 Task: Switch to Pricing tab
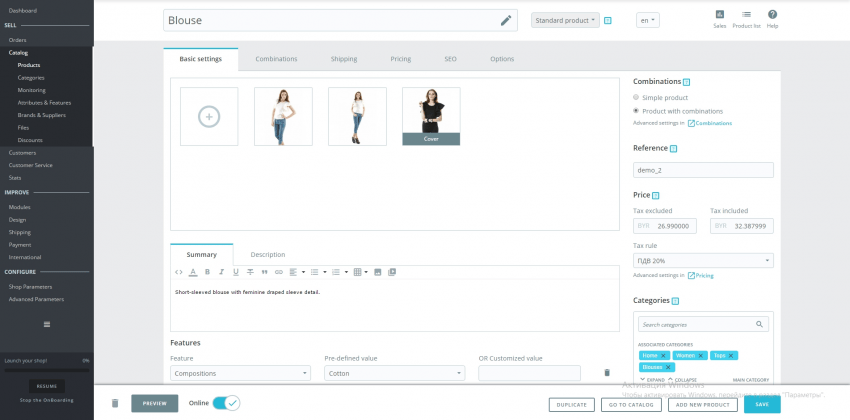coord(401,59)
